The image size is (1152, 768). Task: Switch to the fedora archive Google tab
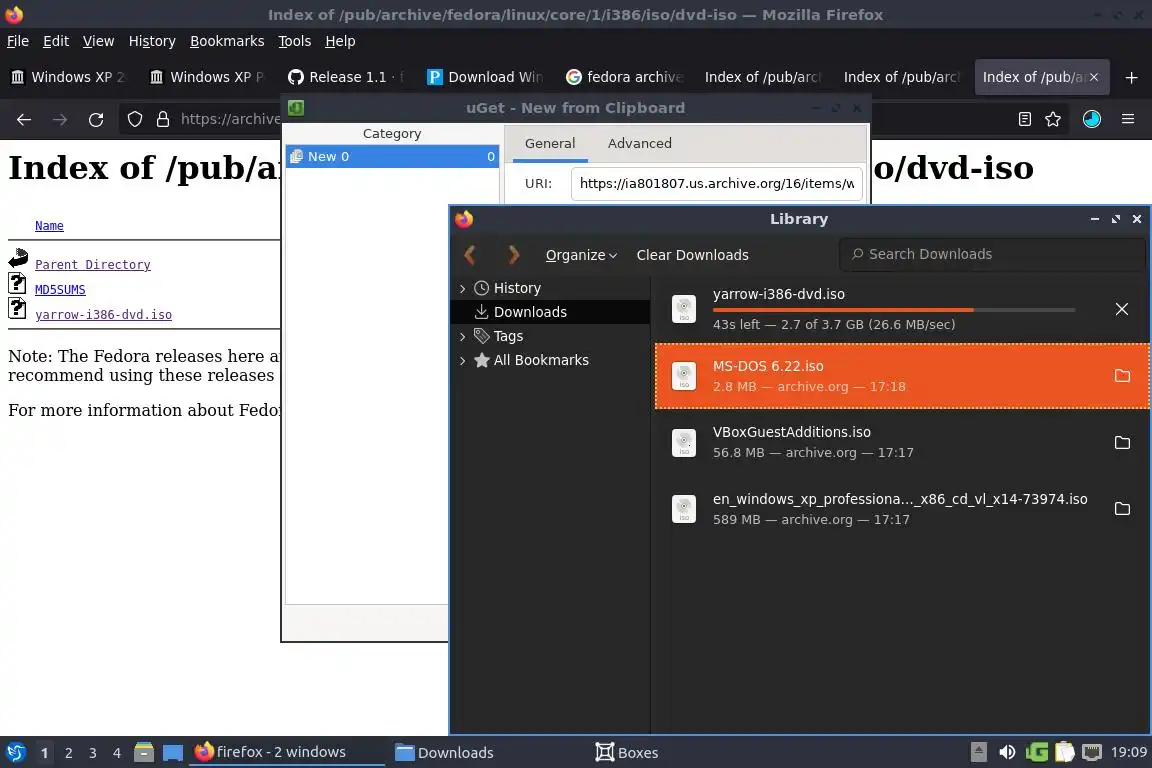pos(624,77)
